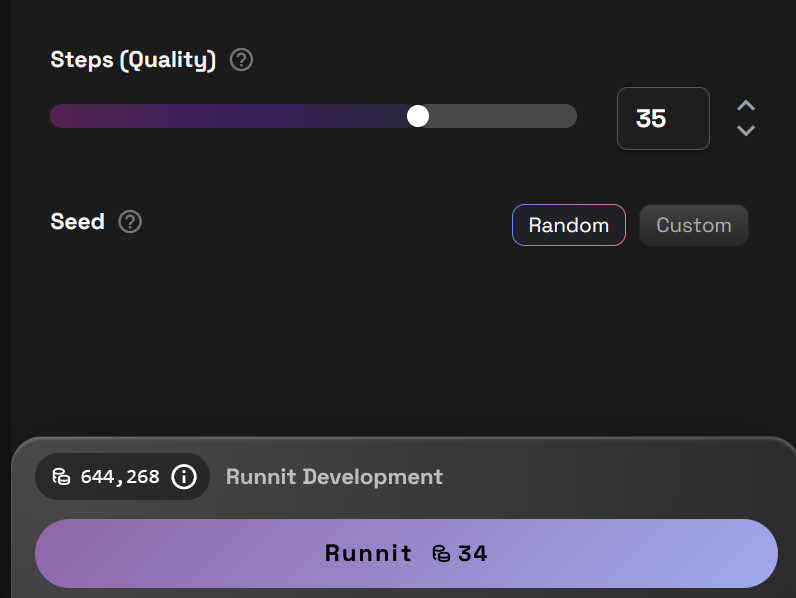Click the Seed help question mark icon
This screenshot has height=598, width=796.
click(130, 222)
